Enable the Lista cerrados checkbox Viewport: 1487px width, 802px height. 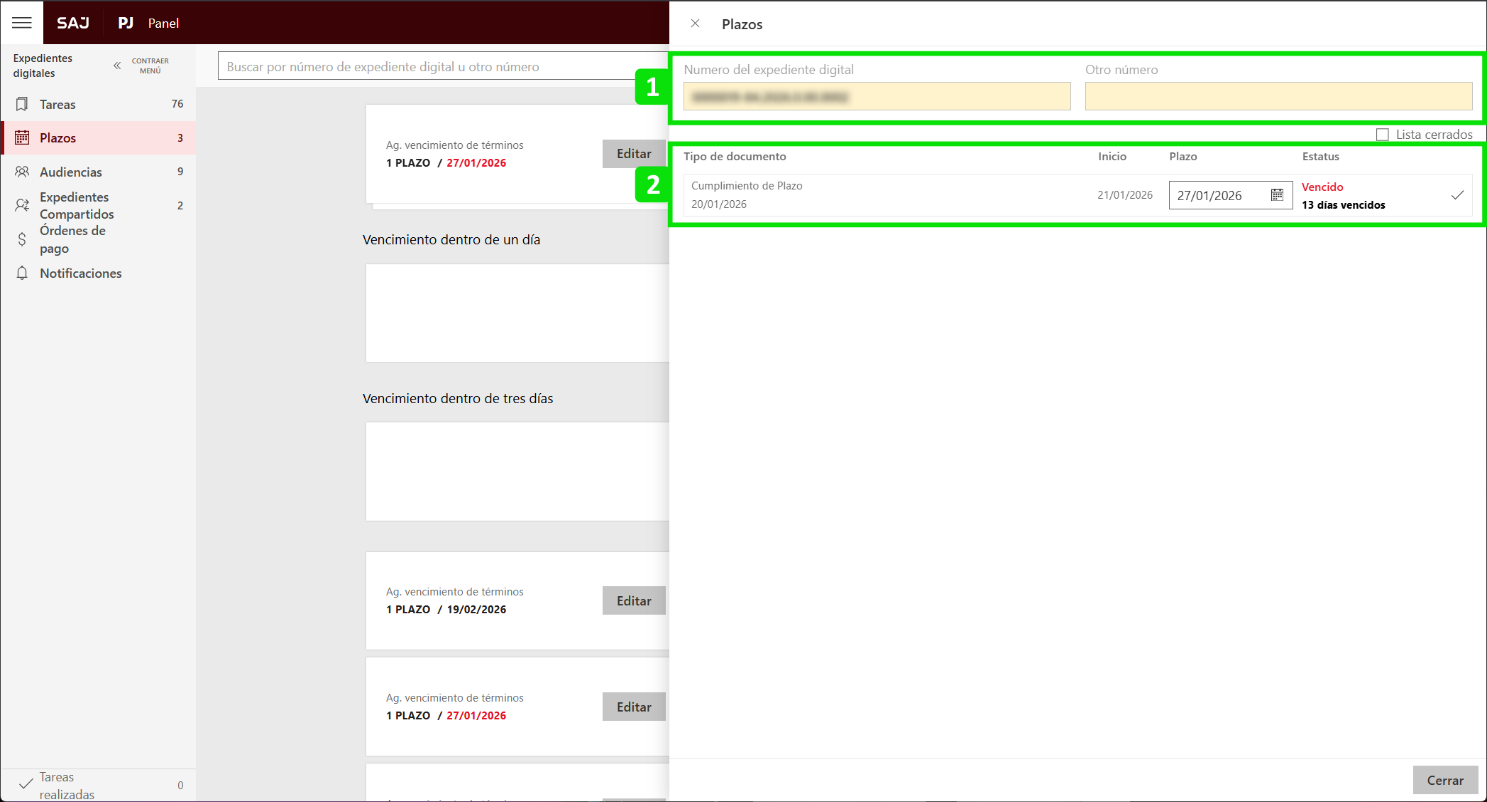1382,134
